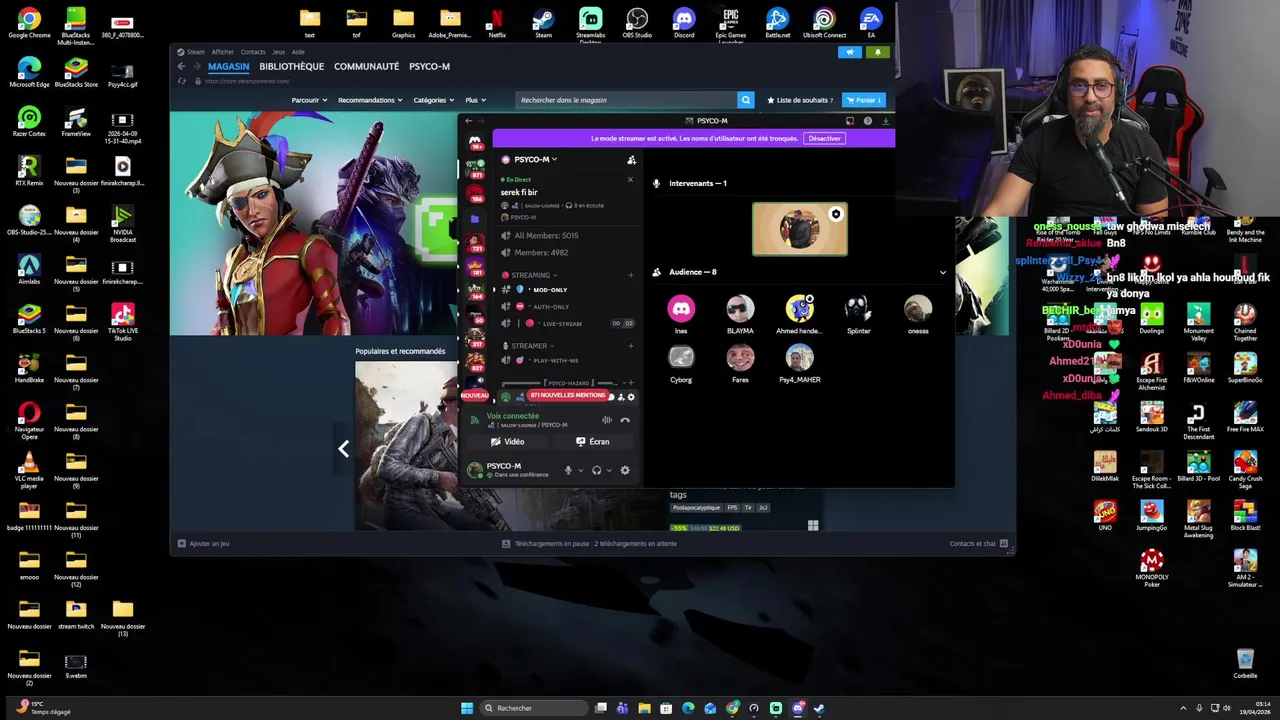Expand Steam Catégories dropdown
This screenshot has width=1280, height=720.
coord(434,100)
